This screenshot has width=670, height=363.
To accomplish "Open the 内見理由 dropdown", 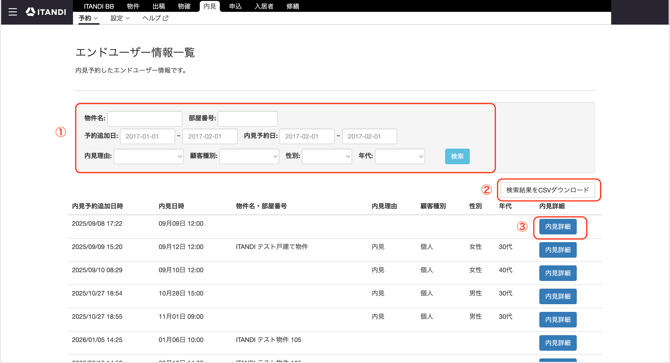I will [x=149, y=156].
